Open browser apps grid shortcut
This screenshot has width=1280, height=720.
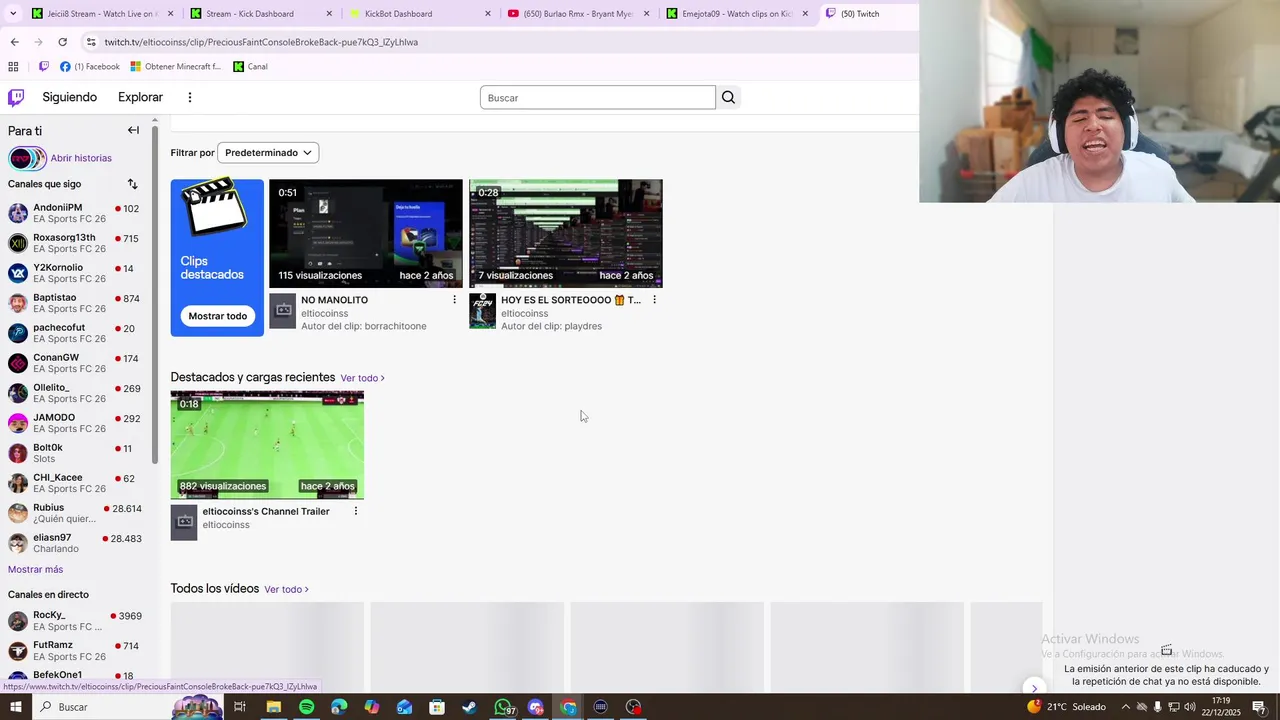(13, 67)
